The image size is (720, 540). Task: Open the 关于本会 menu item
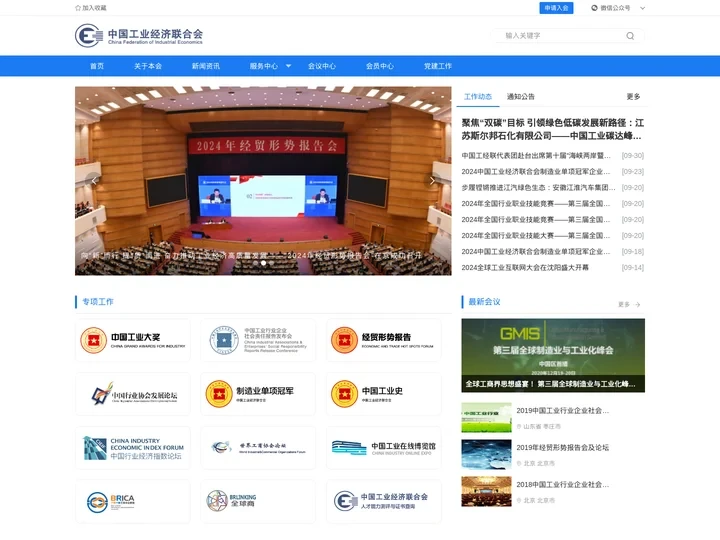click(x=148, y=66)
